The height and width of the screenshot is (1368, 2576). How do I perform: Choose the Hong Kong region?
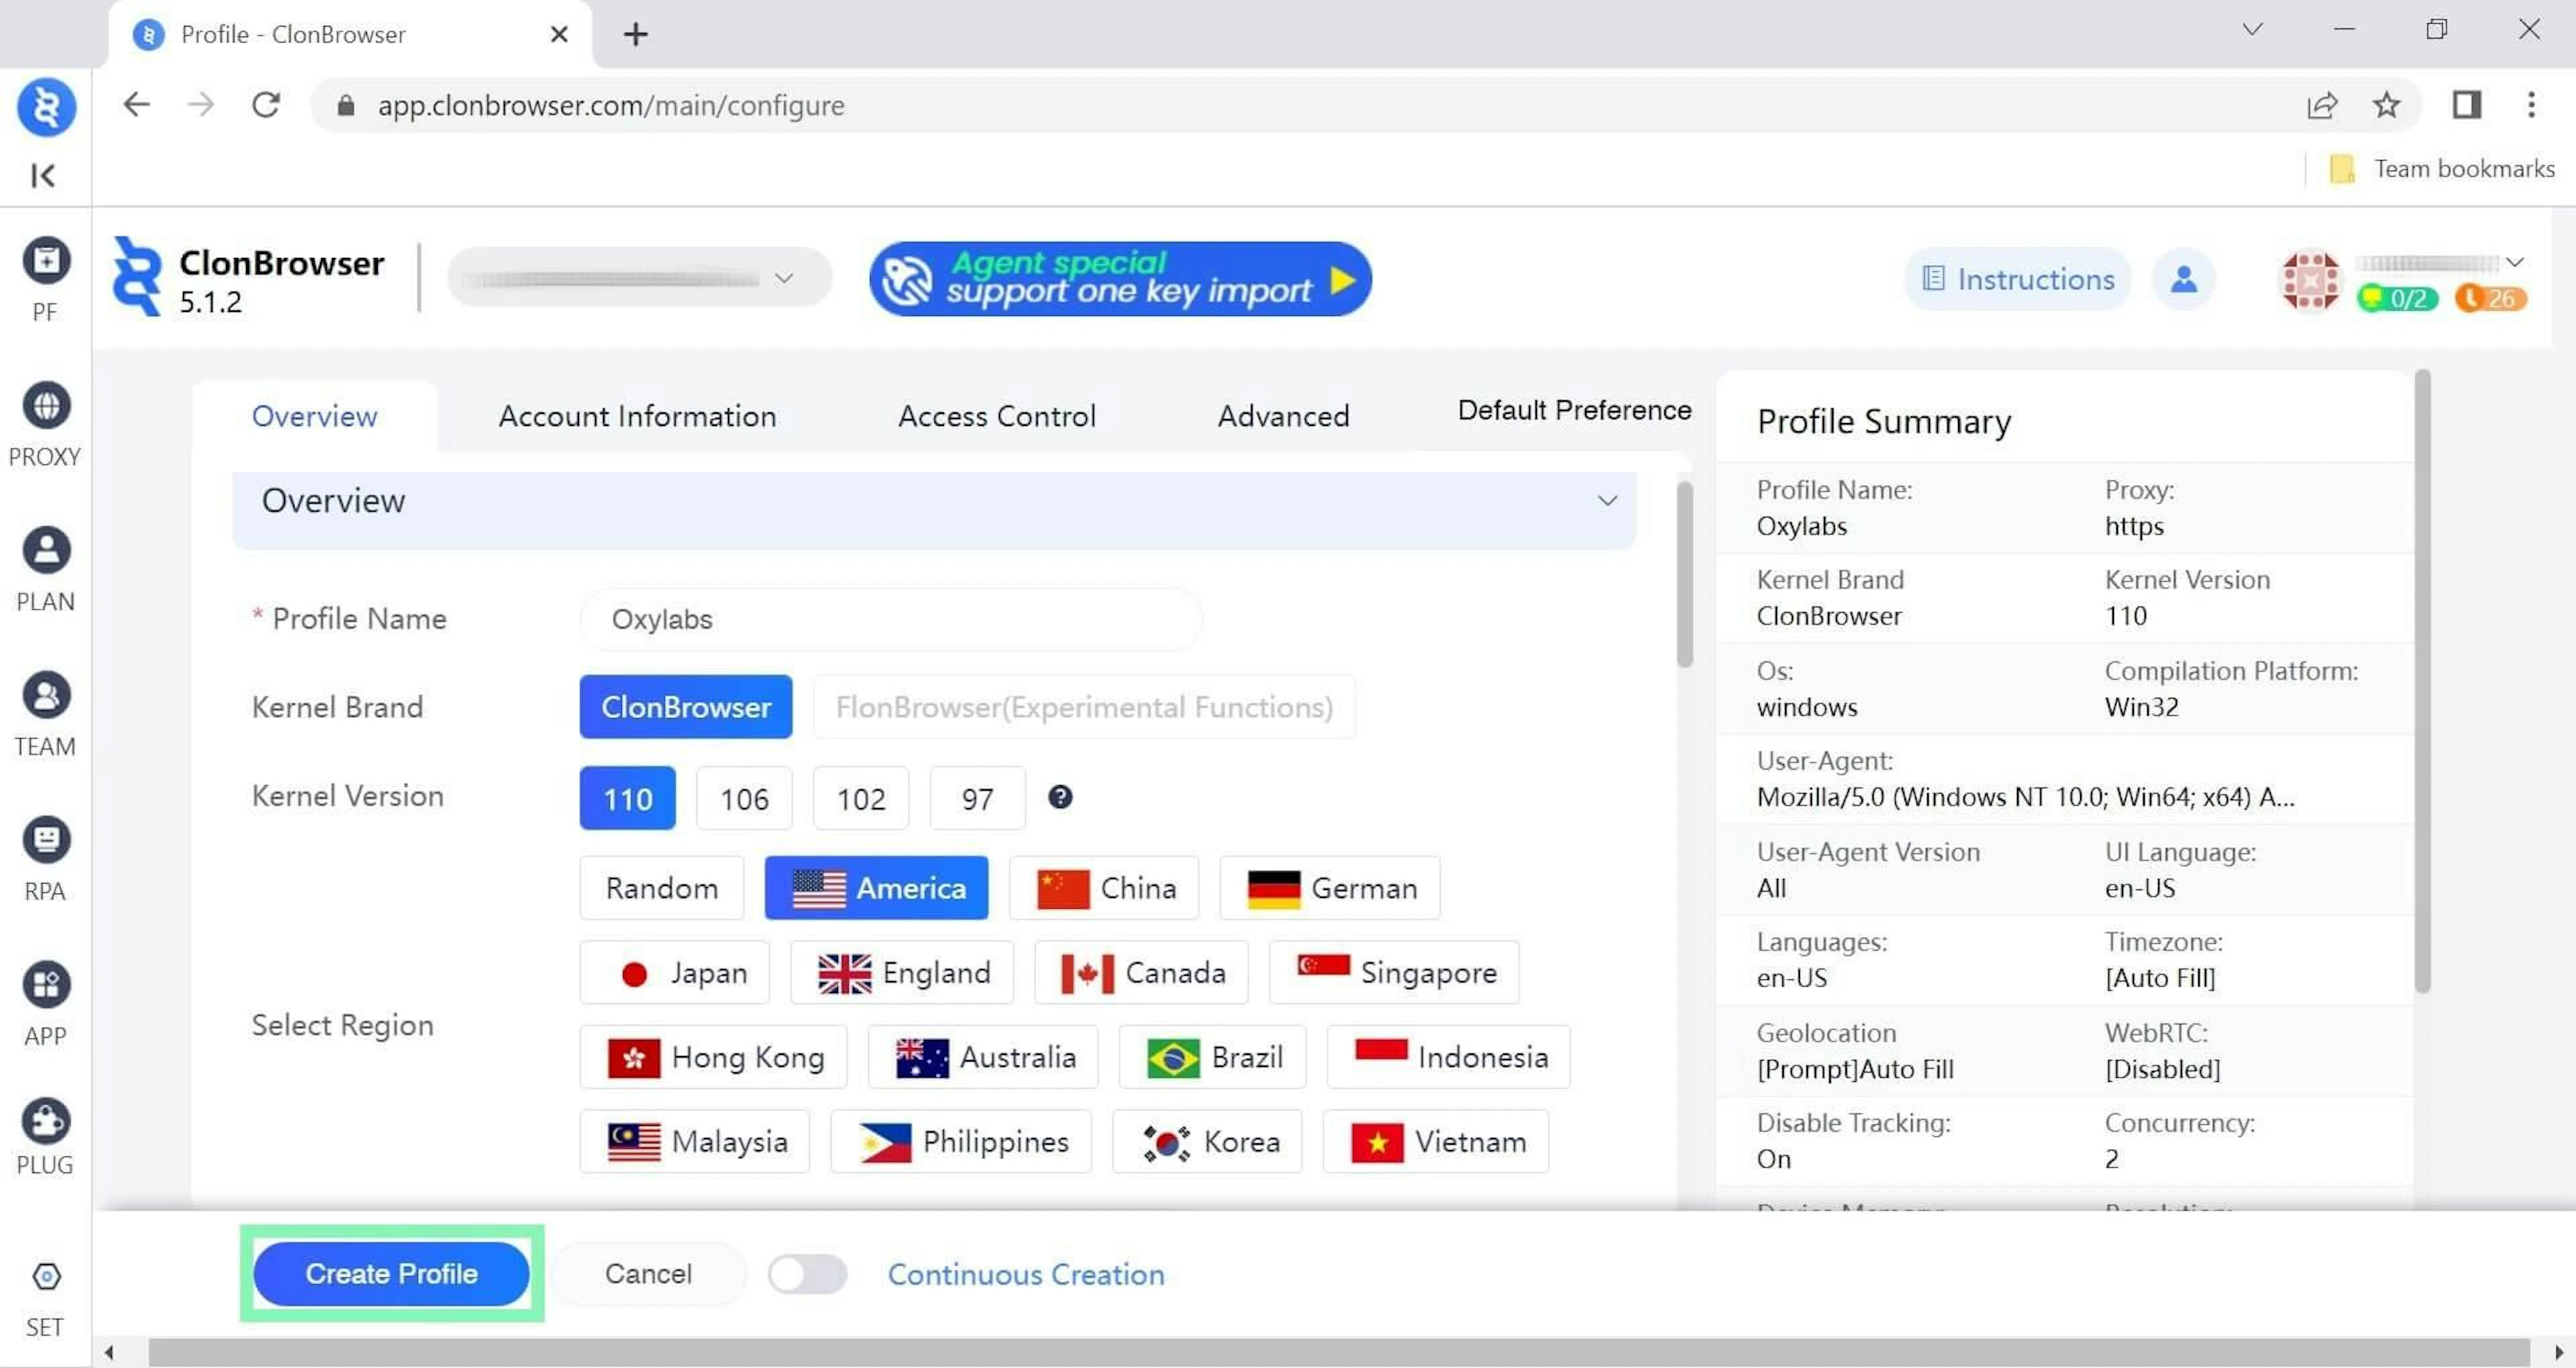tap(713, 1057)
